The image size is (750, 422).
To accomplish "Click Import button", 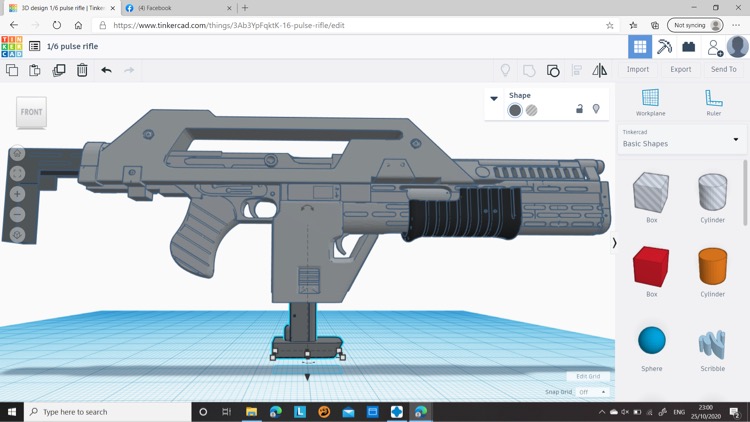I will [x=638, y=69].
